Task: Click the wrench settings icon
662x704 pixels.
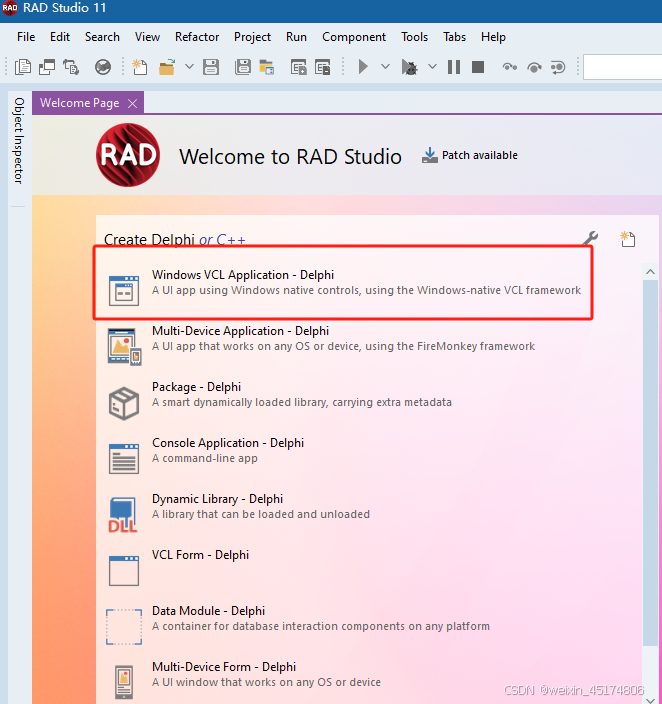Action: (x=590, y=238)
